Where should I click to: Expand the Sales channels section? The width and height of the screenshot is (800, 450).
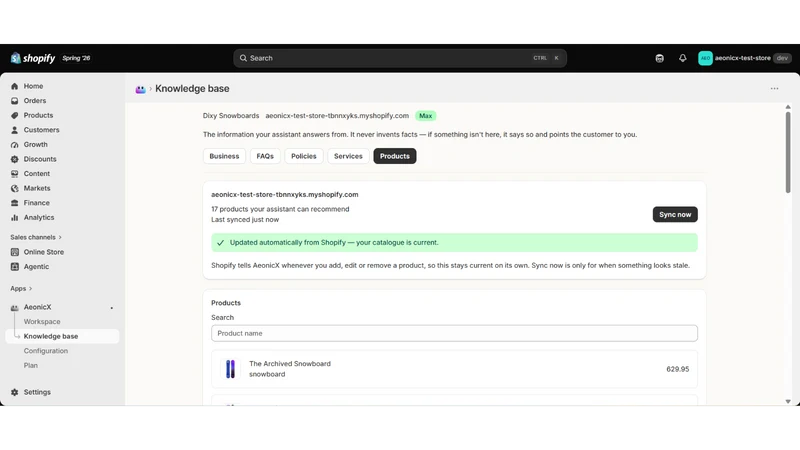(36, 237)
